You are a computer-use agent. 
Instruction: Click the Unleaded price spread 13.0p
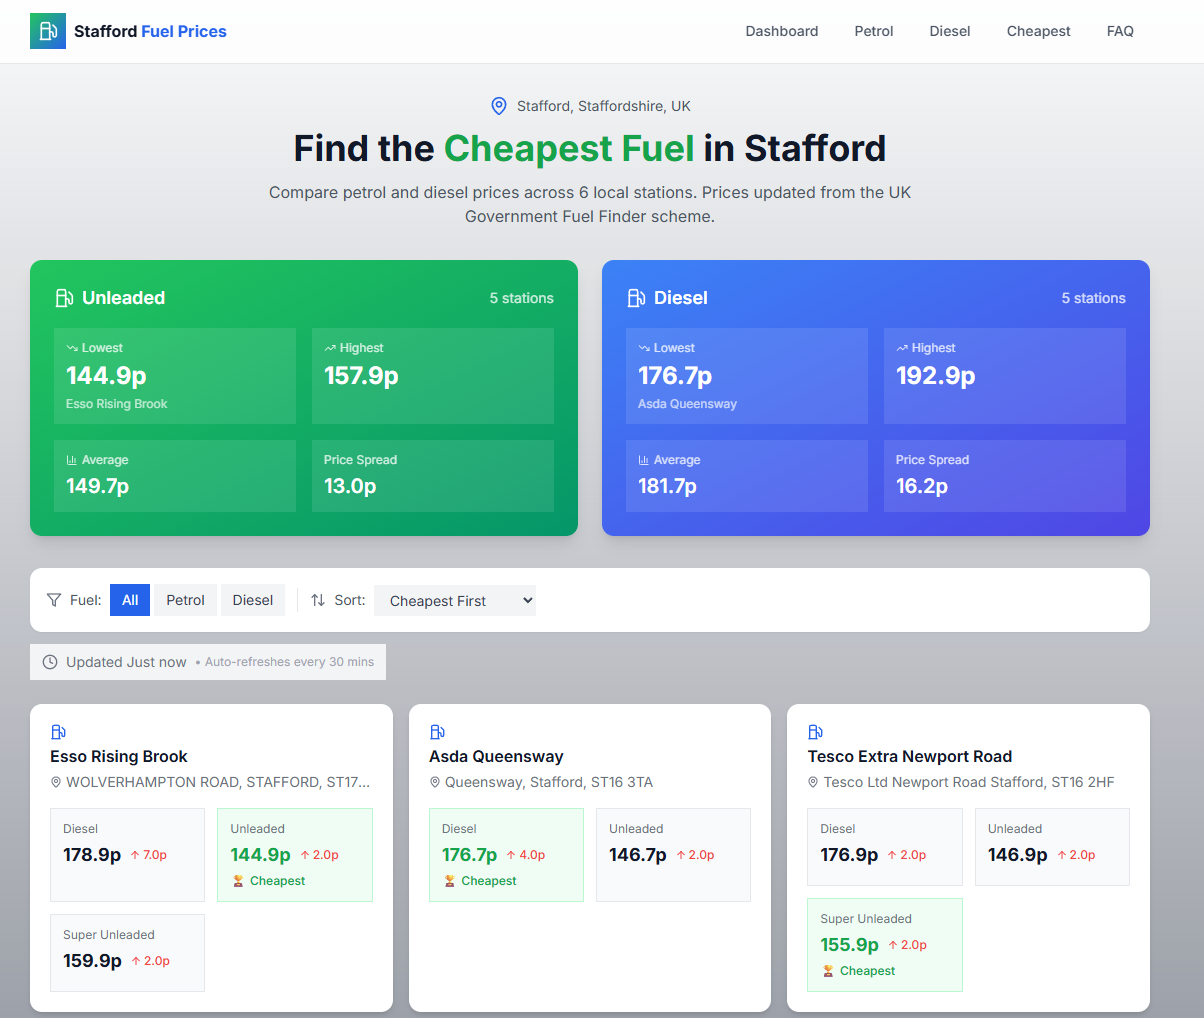350,486
